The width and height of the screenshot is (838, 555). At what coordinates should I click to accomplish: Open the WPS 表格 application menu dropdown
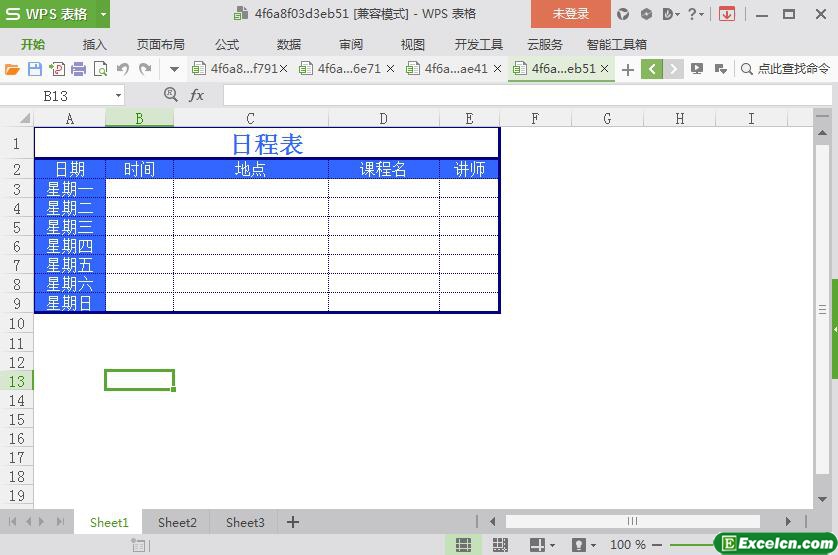click(104, 14)
